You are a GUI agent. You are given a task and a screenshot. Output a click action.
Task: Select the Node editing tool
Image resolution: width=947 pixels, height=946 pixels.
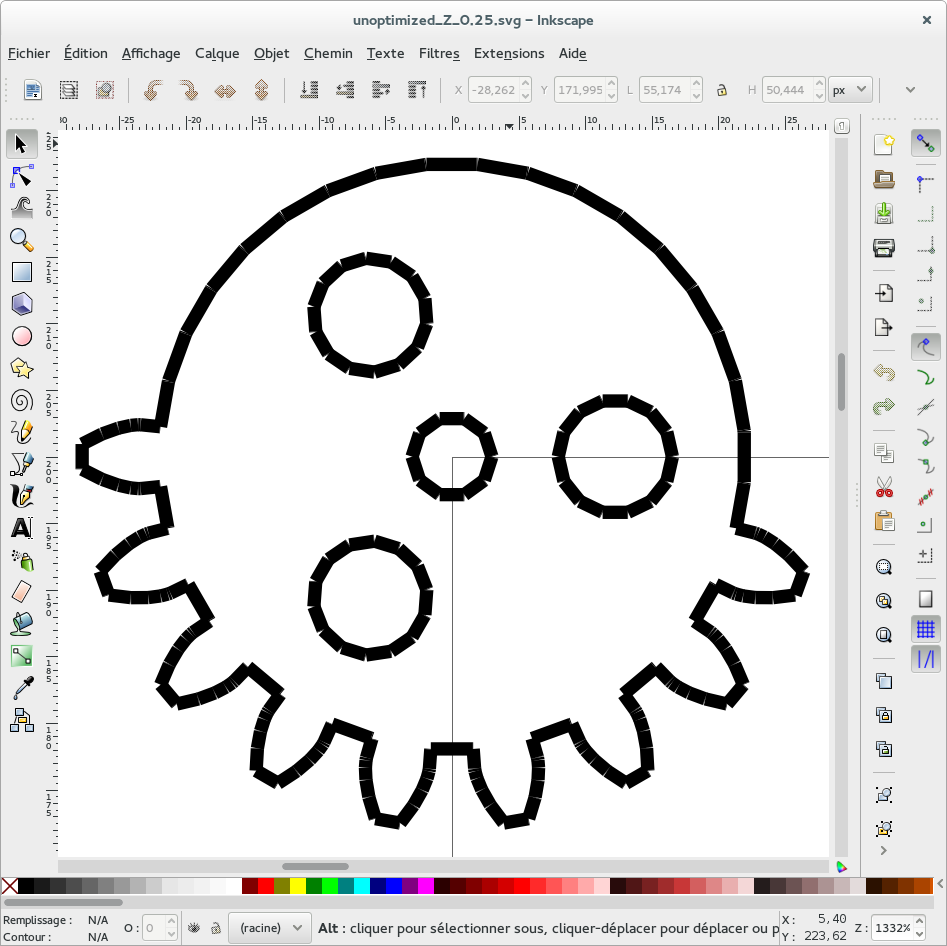21,176
